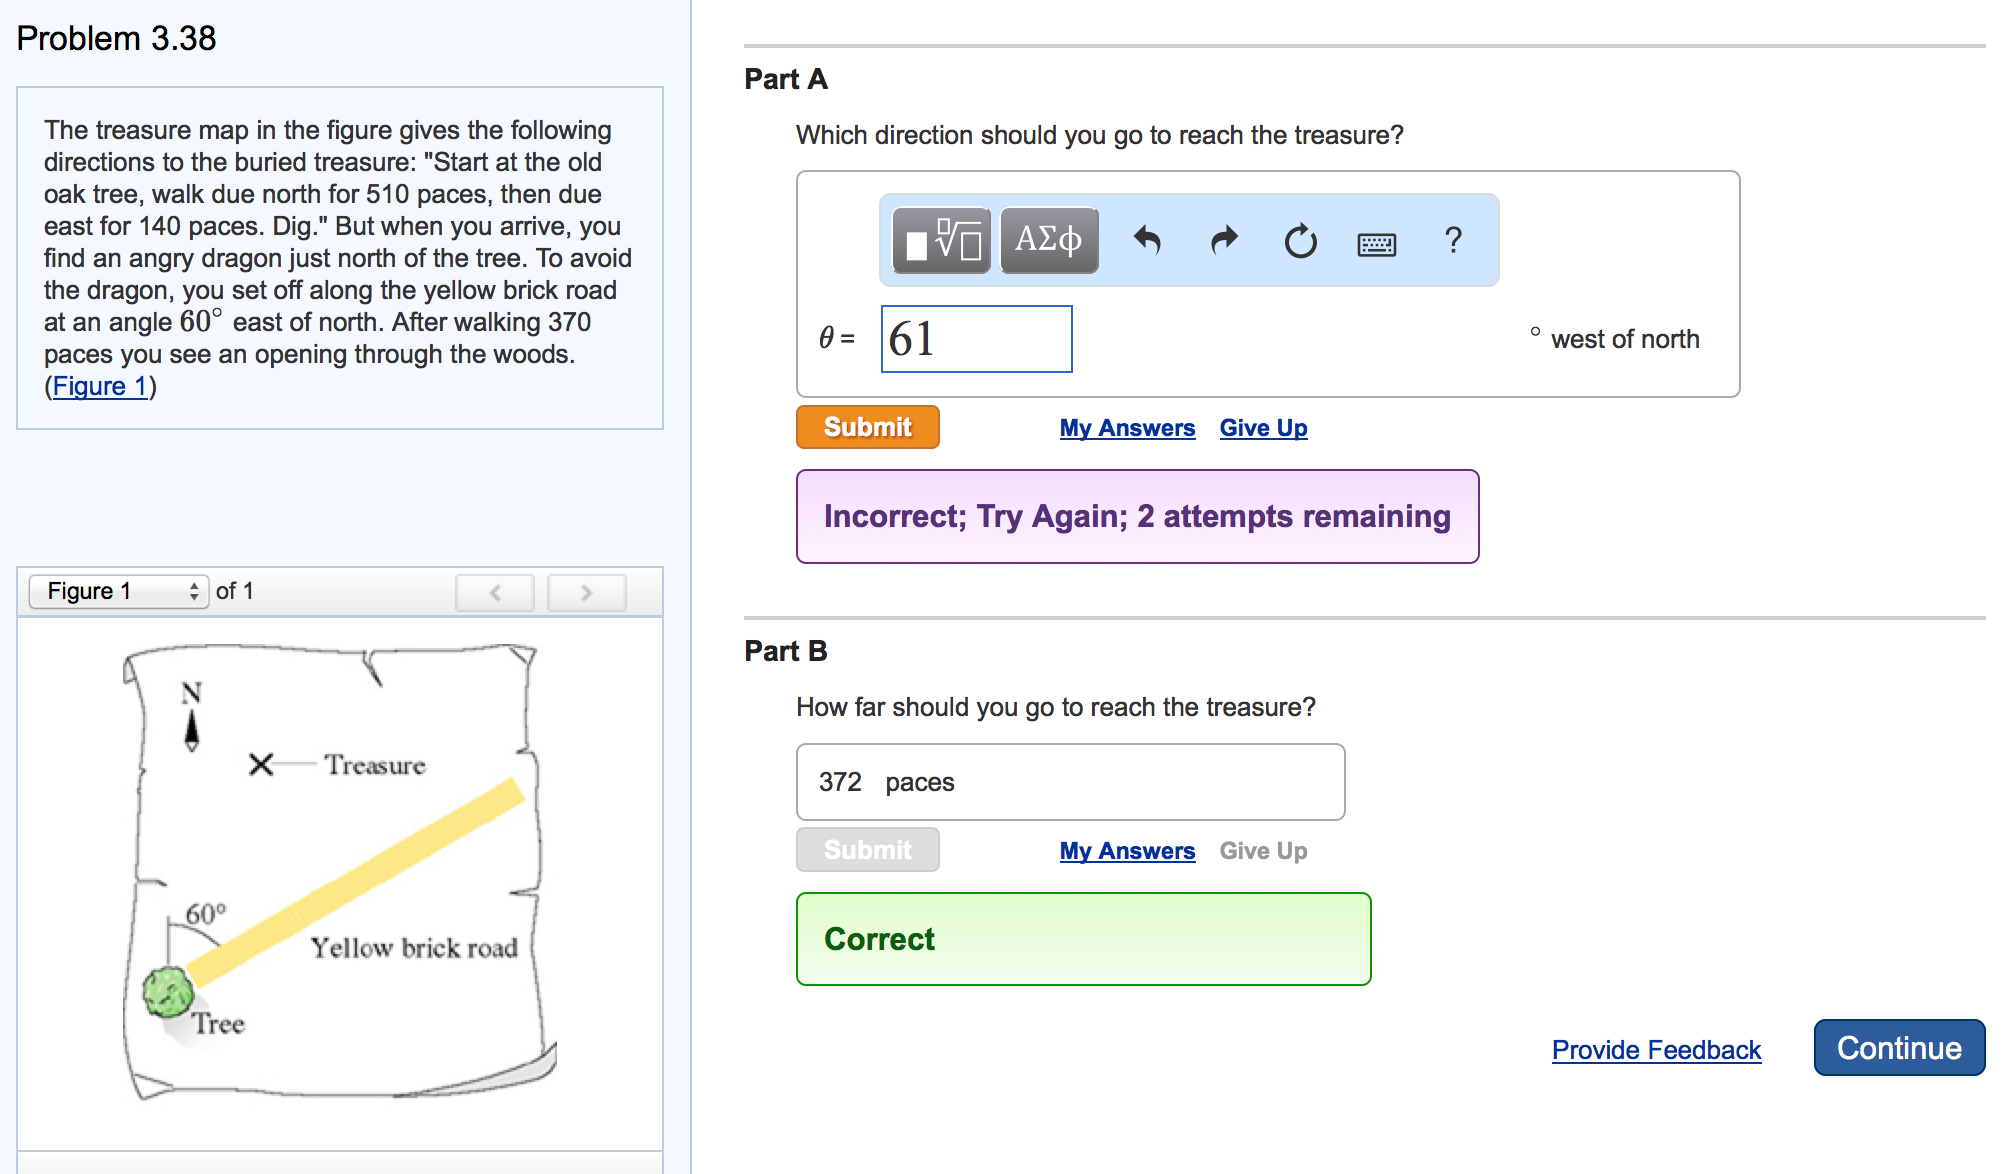The width and height of the screenshot is (2012, 1174).
Task: Open the Figure 1 selector dropdown
Action: [118, 591]
